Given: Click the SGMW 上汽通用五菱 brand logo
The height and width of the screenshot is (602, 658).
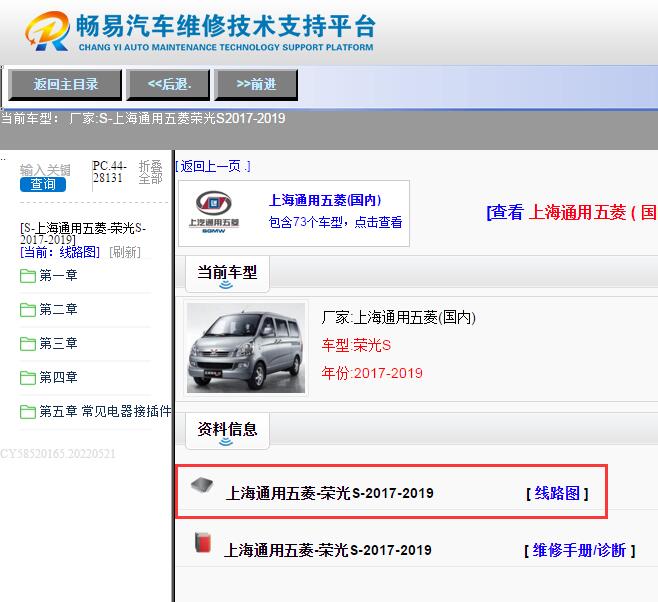Looking at the screenshot, I should click(x=214, y=212).
